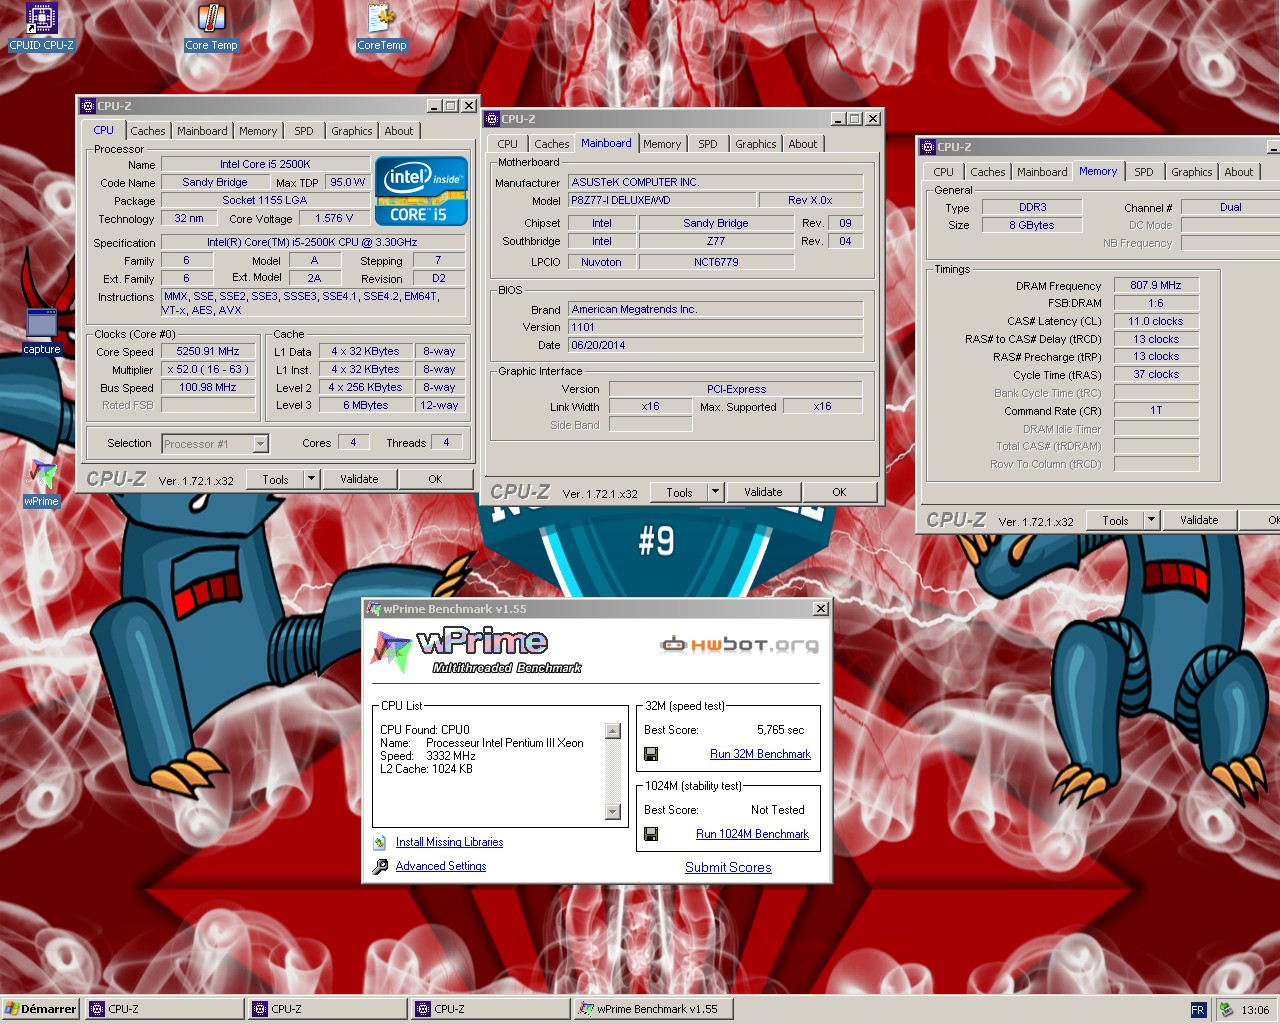Click the FR language indicator in tray

(x=1198, y=1010)
